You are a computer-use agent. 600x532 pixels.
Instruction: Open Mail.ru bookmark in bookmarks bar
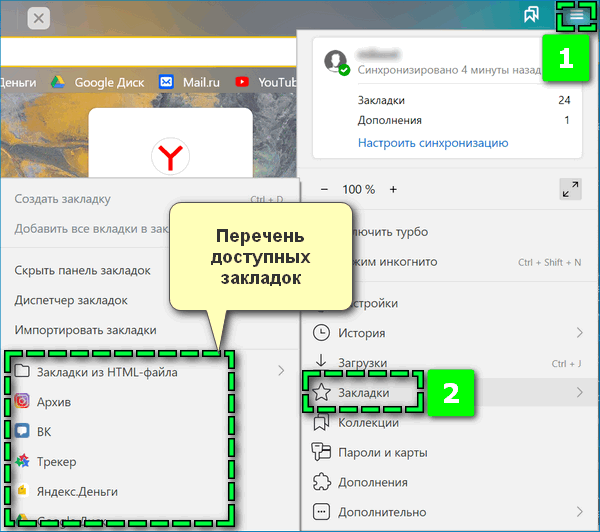tap(189, 82)
